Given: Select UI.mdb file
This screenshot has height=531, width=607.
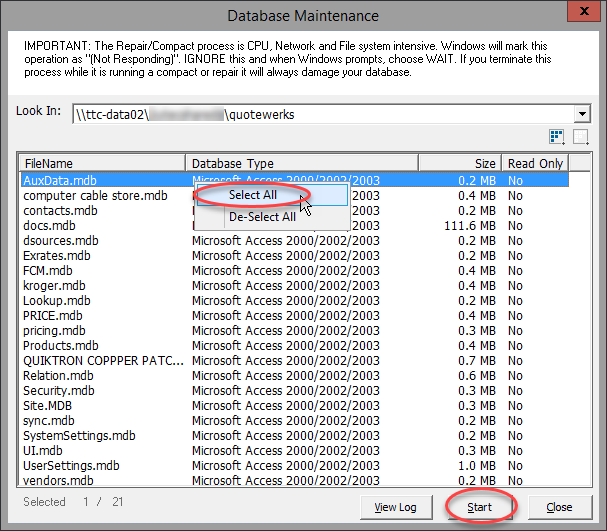Looking at the screenshot, I should [x=43, y=451].
